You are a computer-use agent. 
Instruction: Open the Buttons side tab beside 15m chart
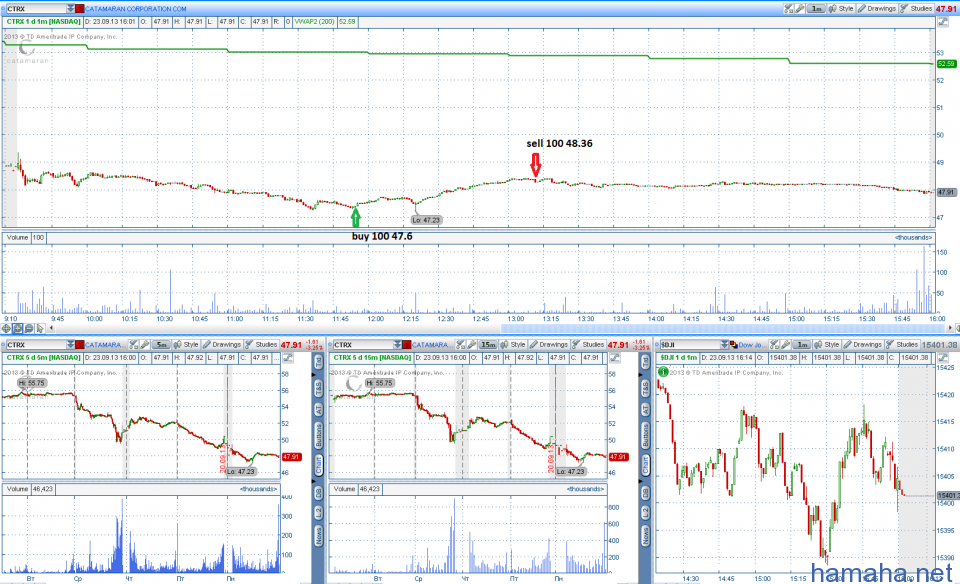coord(645,435)
